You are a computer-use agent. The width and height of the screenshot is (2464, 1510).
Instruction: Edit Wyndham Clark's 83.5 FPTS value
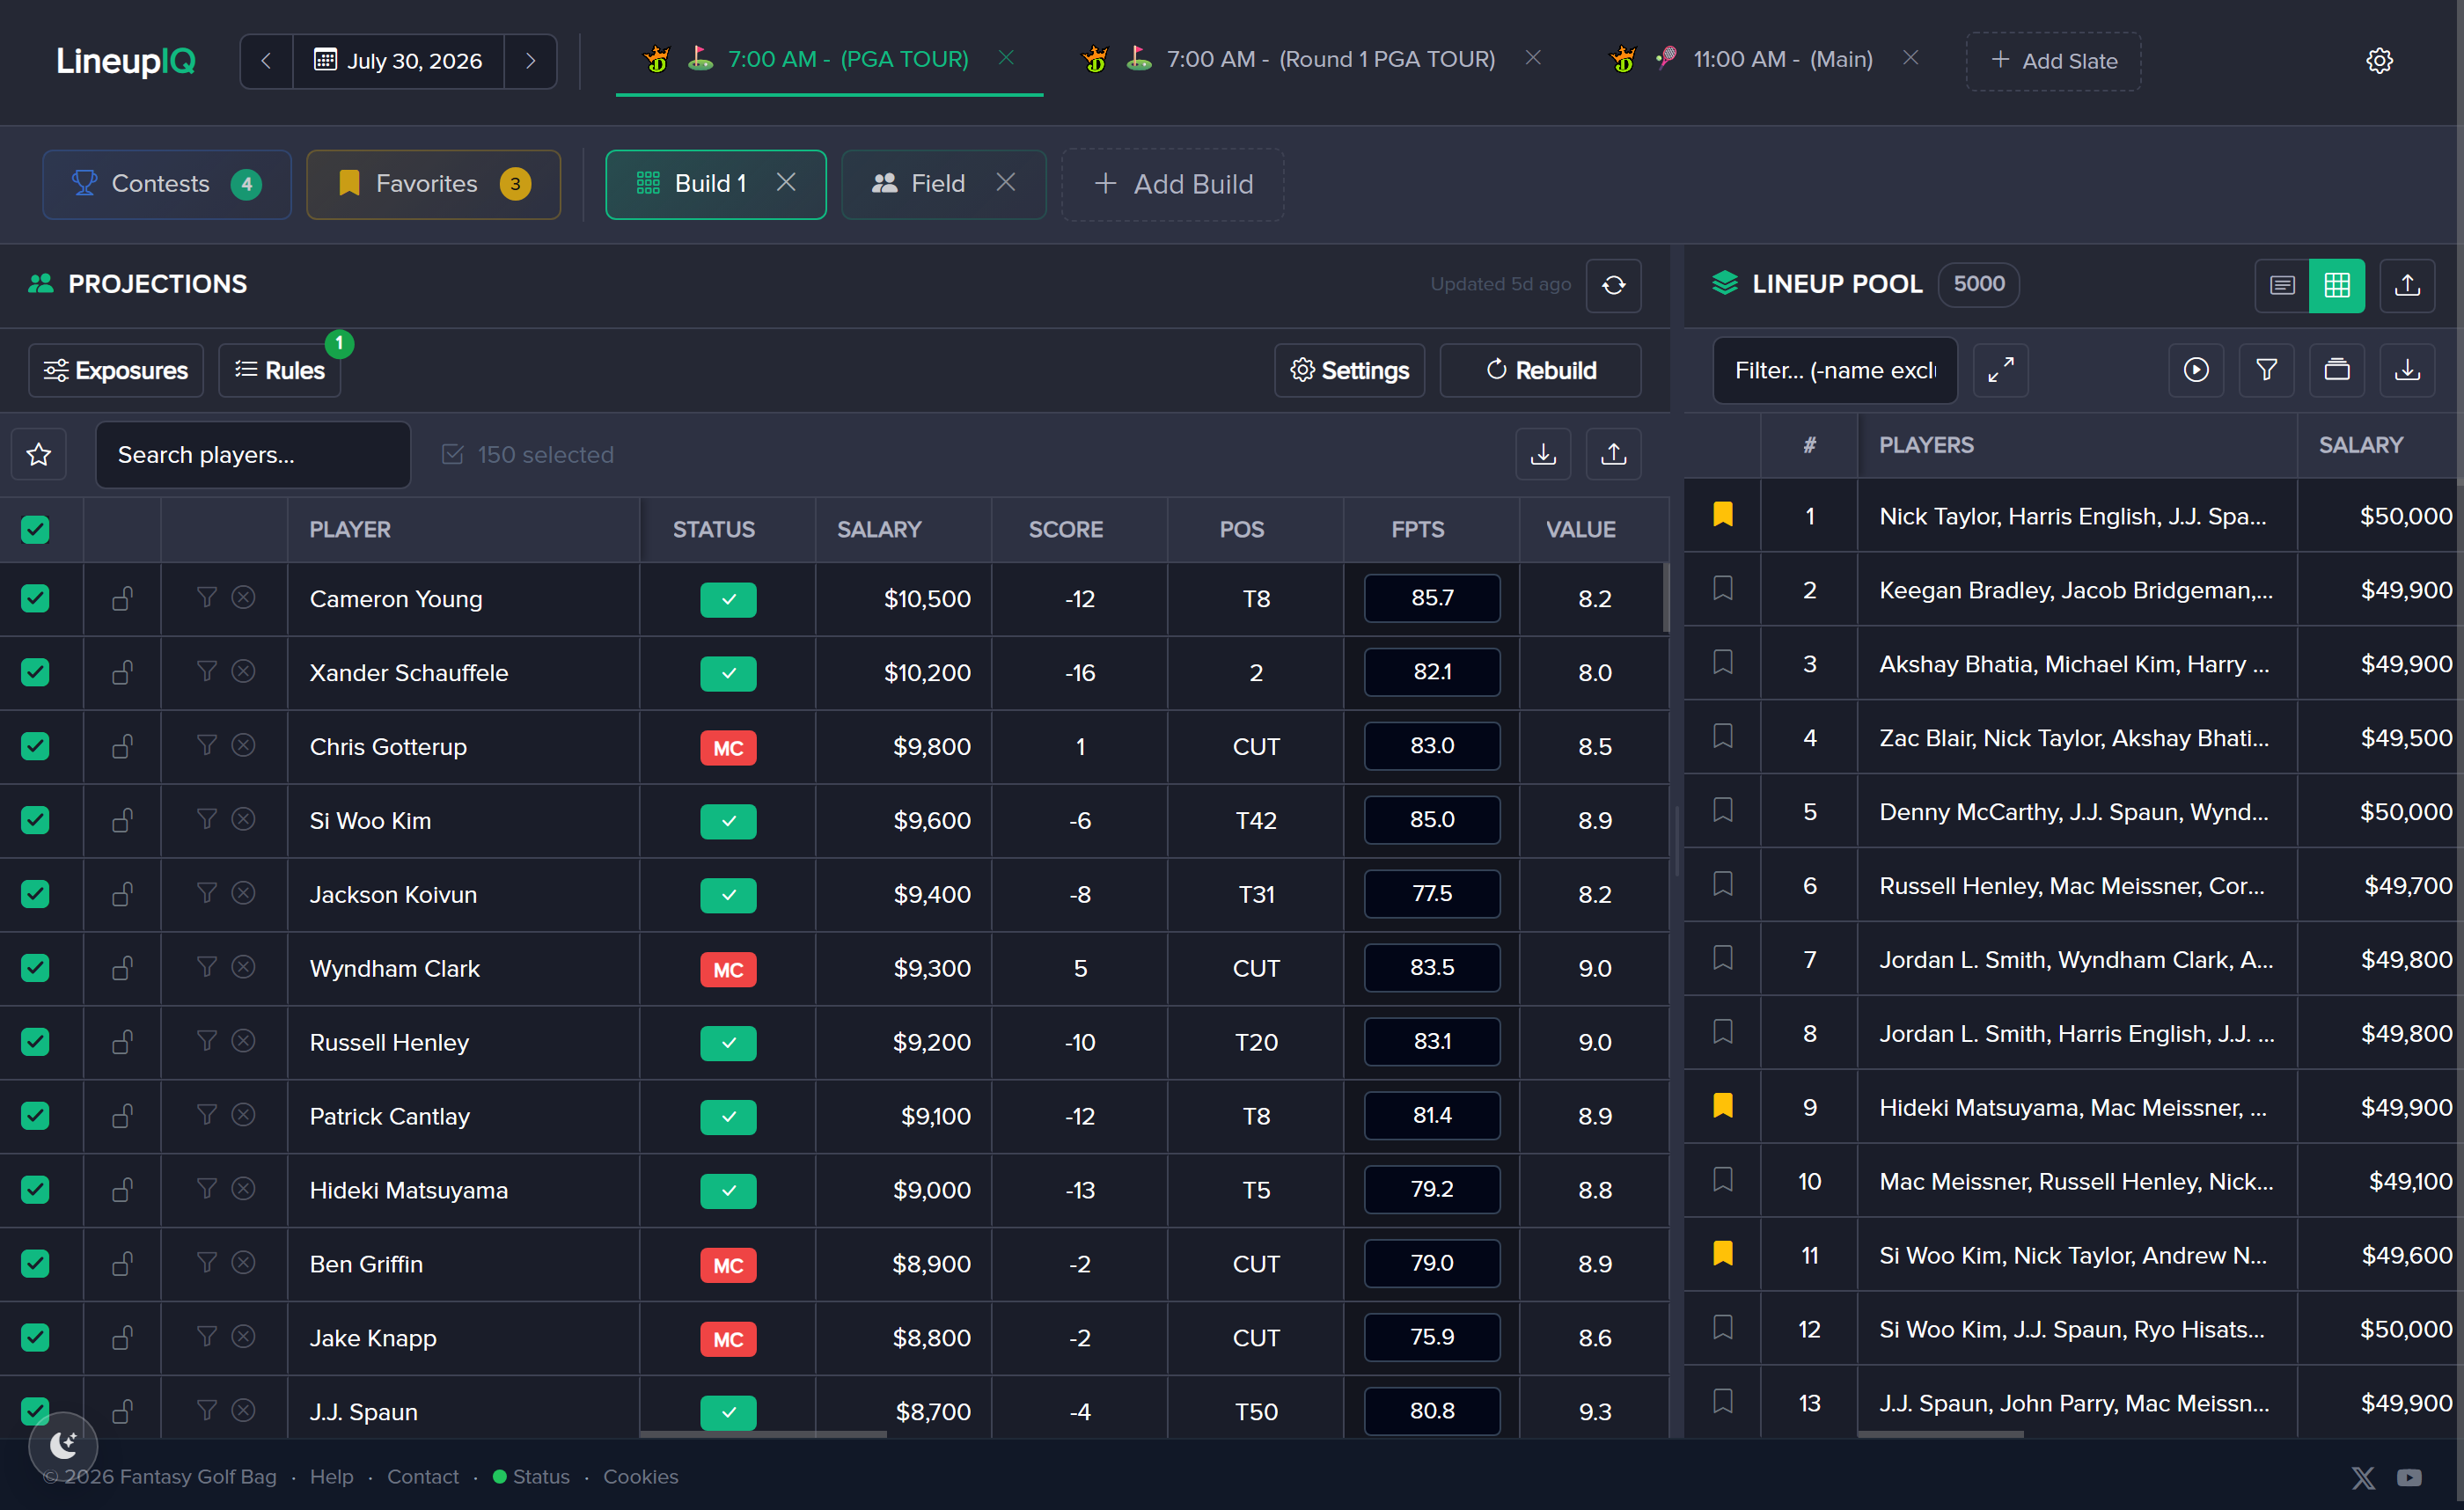[1431, 968]
